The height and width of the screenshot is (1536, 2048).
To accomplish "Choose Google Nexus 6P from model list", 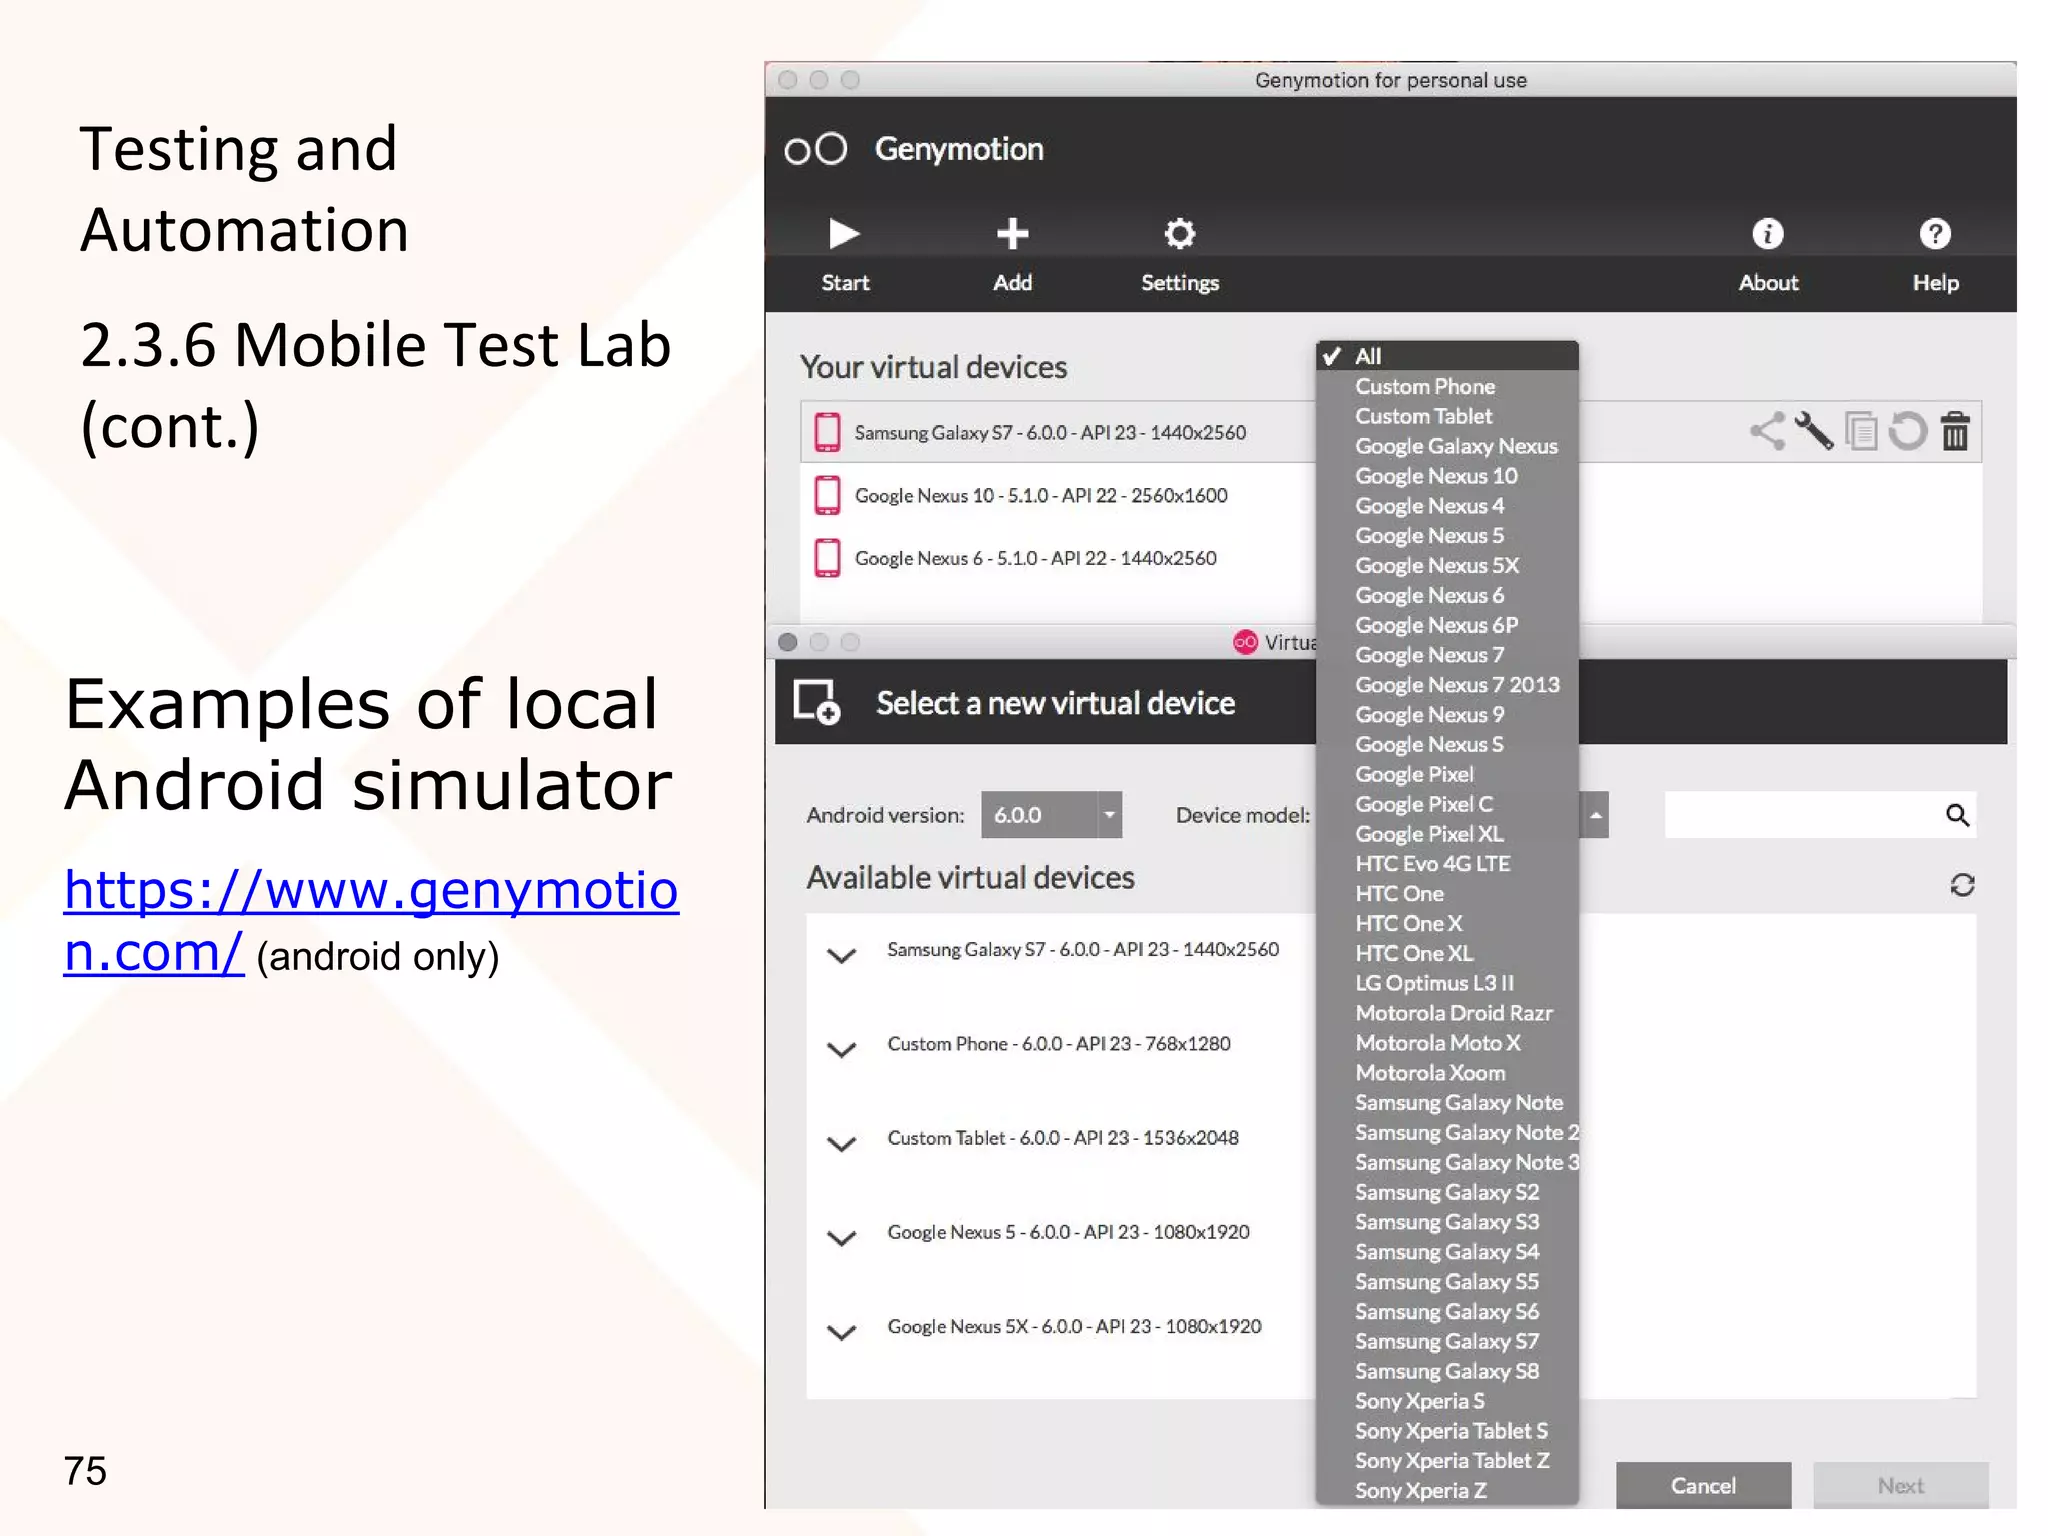I will [1447, 625].
